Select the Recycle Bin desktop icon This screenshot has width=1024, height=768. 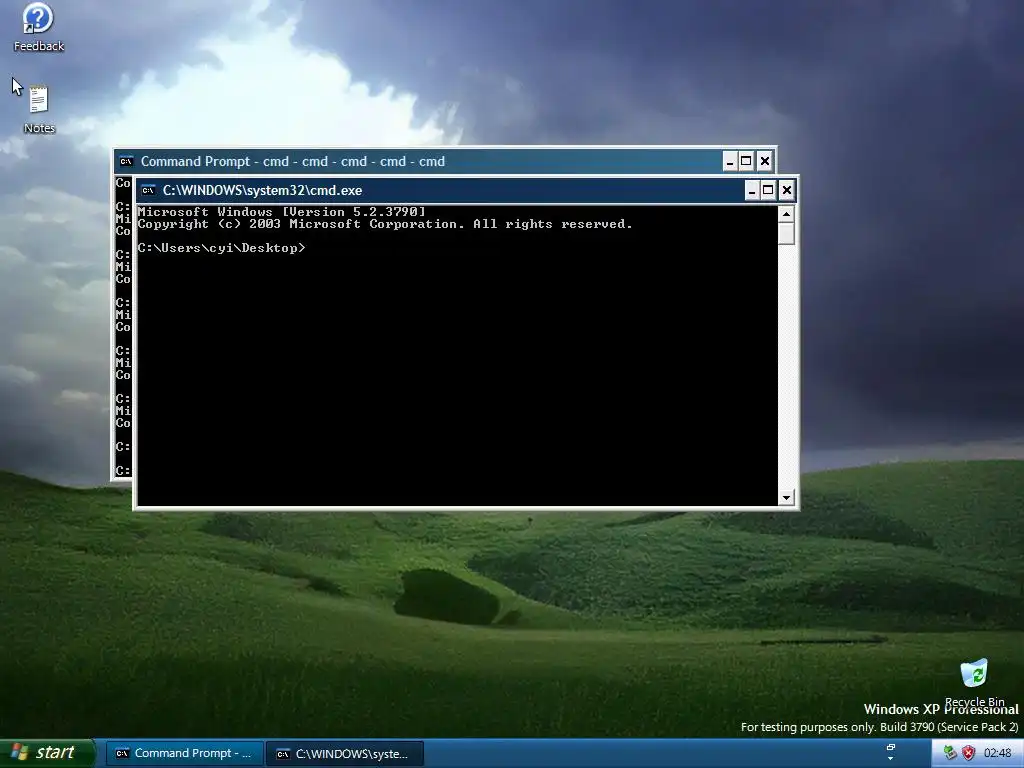click(974, 682)
